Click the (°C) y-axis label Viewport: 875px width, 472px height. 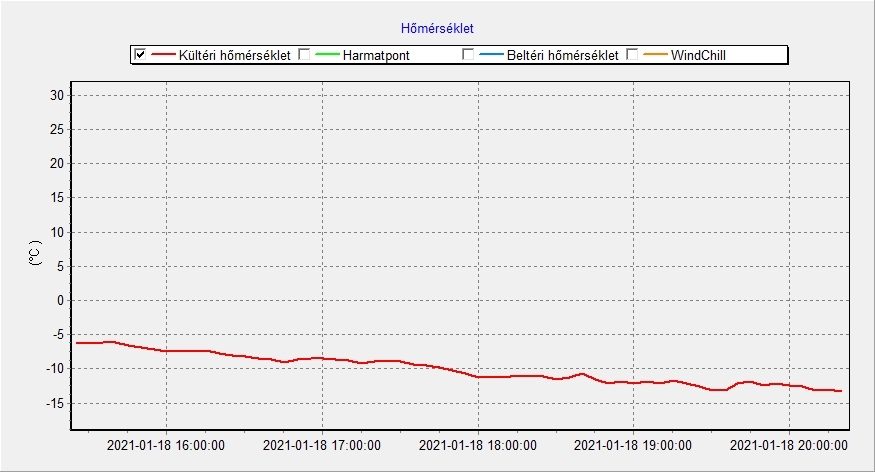click(36, 252)
